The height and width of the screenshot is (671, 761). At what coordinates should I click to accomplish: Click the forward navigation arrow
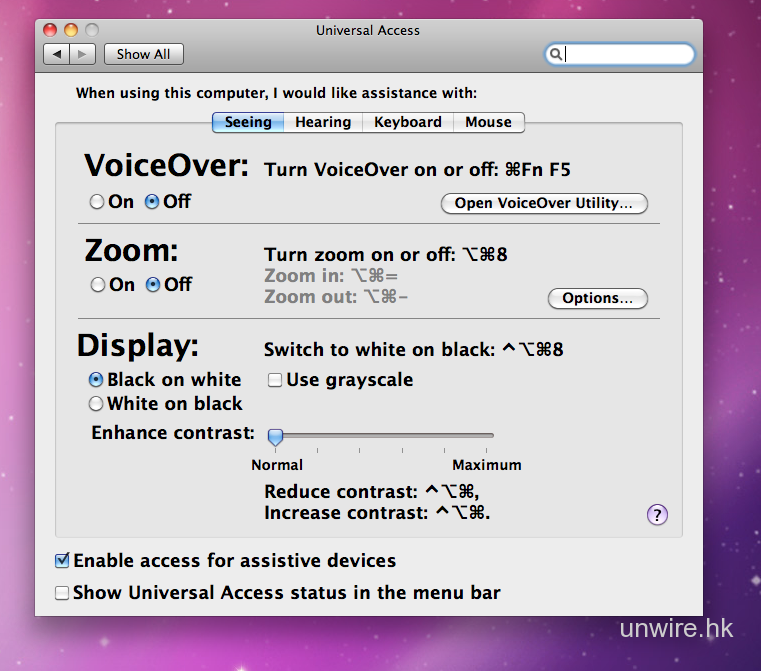click(83, 54)
